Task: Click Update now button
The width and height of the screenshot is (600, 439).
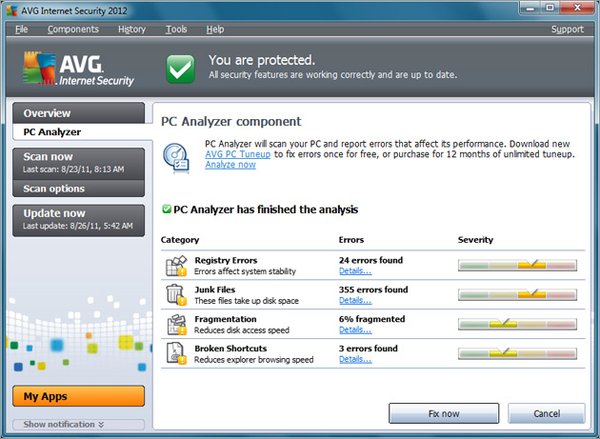Action: click(78, 220)
